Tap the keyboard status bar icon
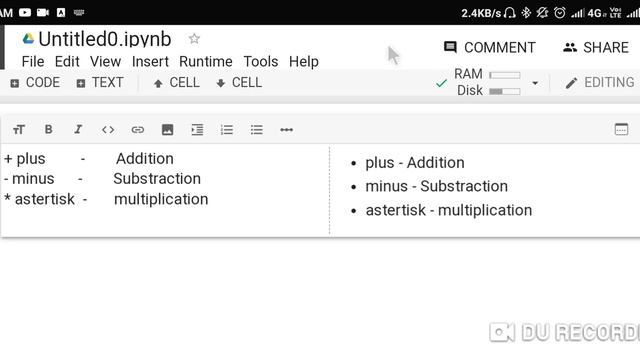The width and height of the screenshot is (640, 360). (79, 13)
